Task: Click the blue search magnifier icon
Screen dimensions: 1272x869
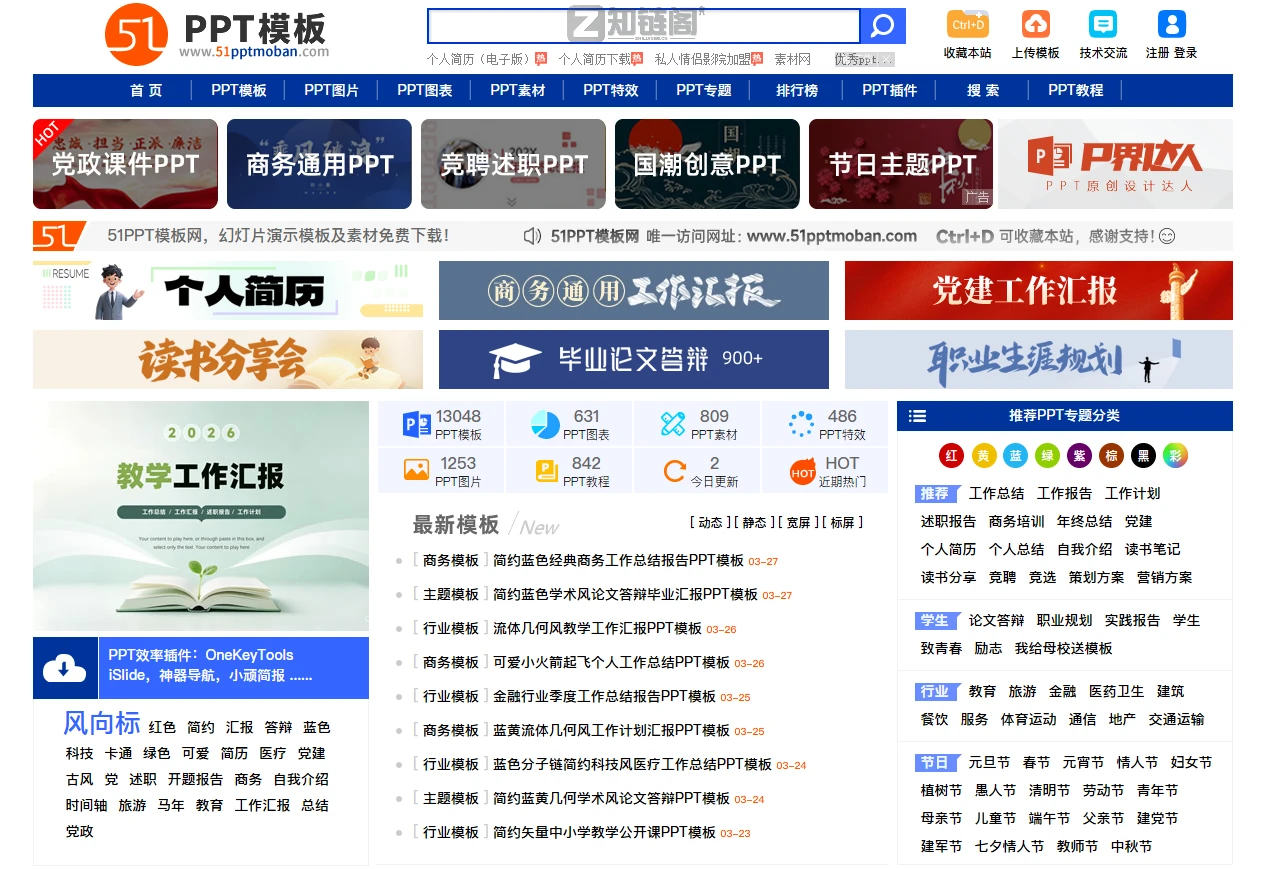Action: coord(881,26)
